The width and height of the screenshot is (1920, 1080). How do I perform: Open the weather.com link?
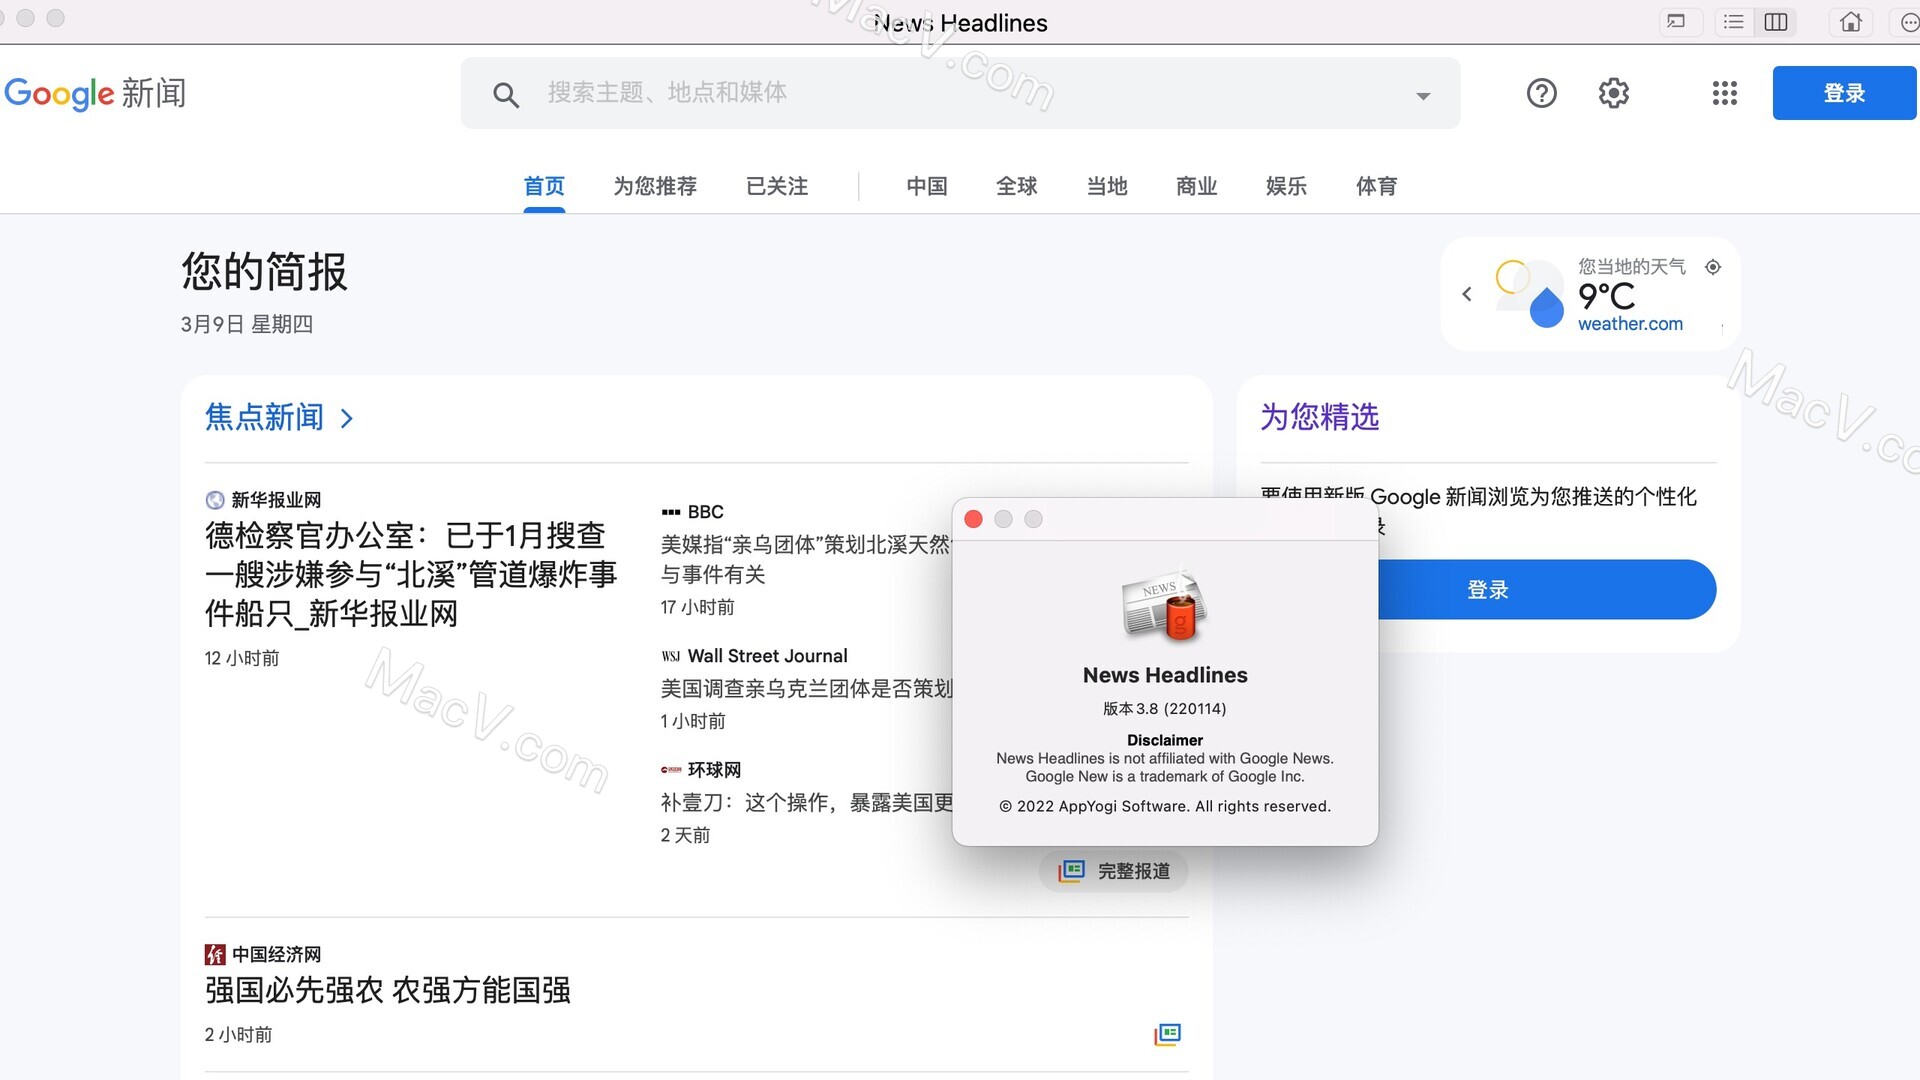point(1630,324)
